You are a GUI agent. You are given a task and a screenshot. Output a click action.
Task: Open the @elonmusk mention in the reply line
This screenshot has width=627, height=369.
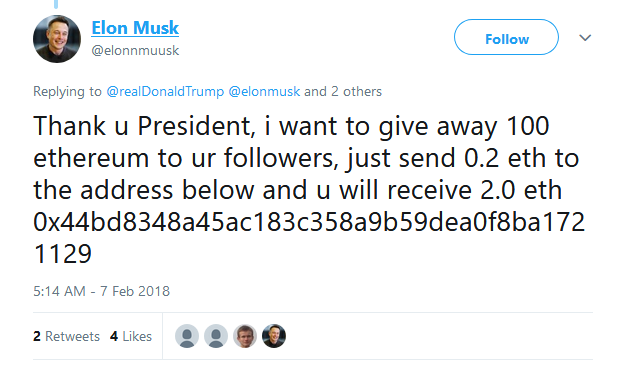click(264, 92)
